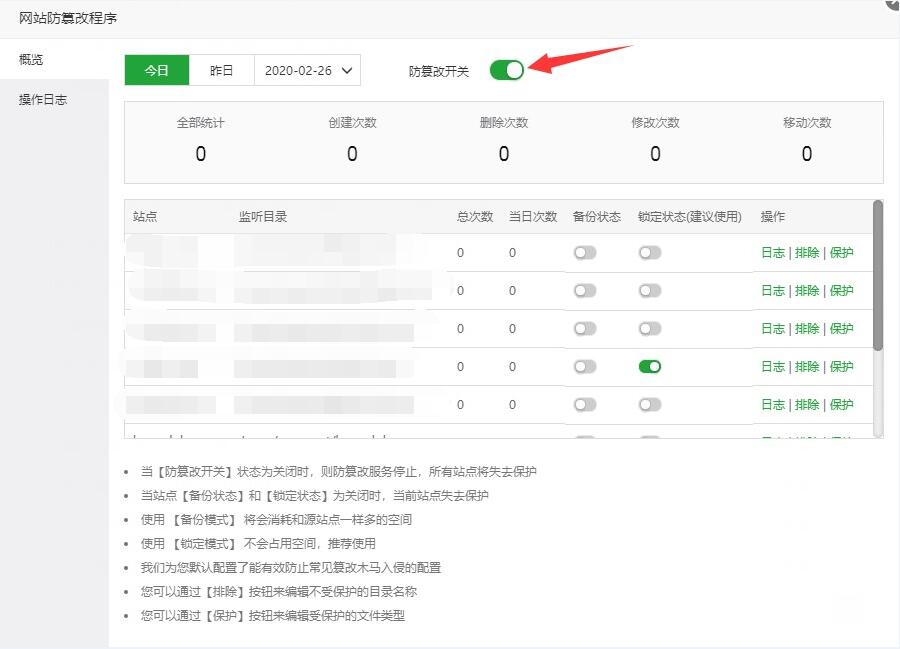The image size is (900, 649).
Task: Enable 锁定状态 toggle in first site row
Action: point(650,253)
